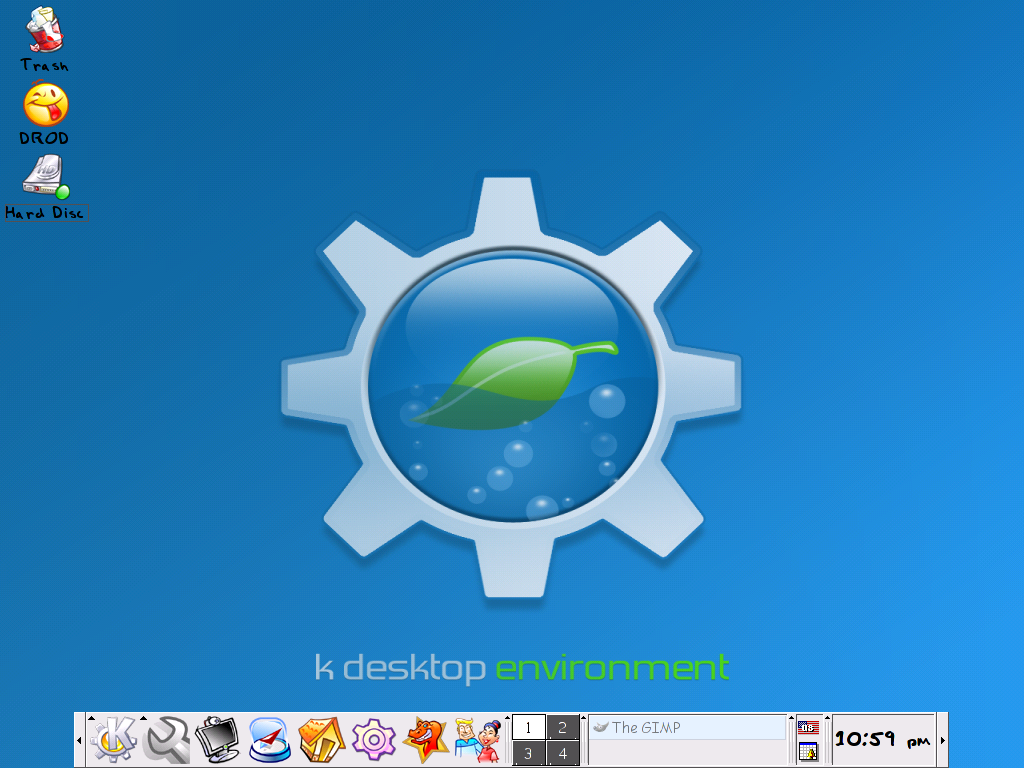This screenshot has height=768, width=1024.
Task: Click the US flag keyboard layout indicator
Action: tap(808, 727)
